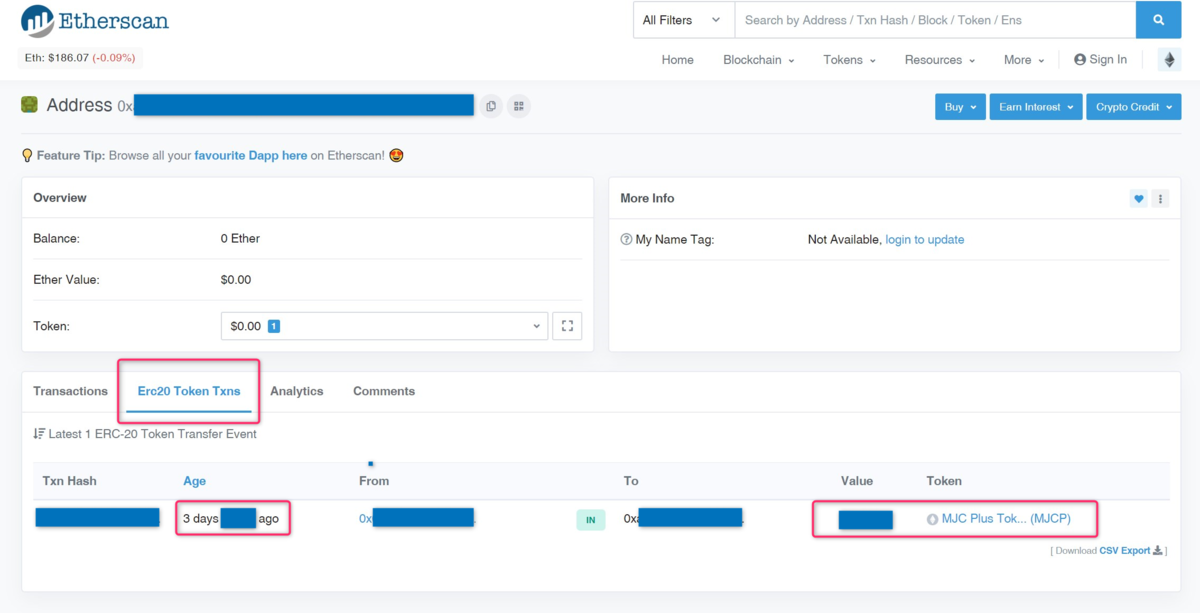1200x613 pixels.
Task: Focus the search by address field
Action: [935, 20]
